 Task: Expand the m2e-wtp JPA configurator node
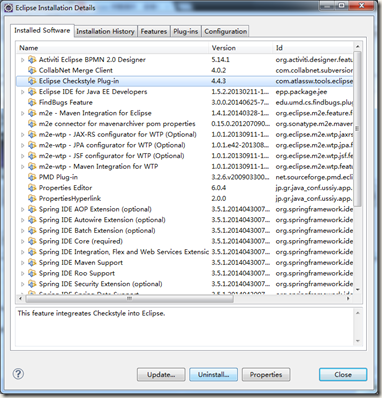point(23,145)
